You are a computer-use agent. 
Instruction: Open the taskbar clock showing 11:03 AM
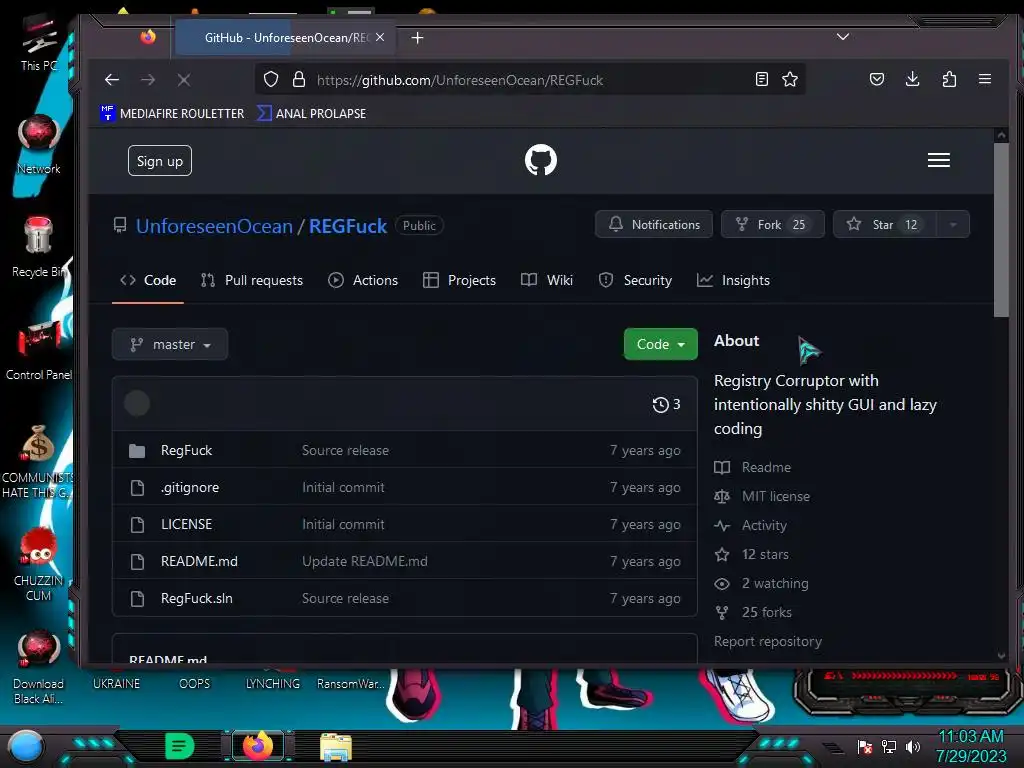tap(971, 746)
